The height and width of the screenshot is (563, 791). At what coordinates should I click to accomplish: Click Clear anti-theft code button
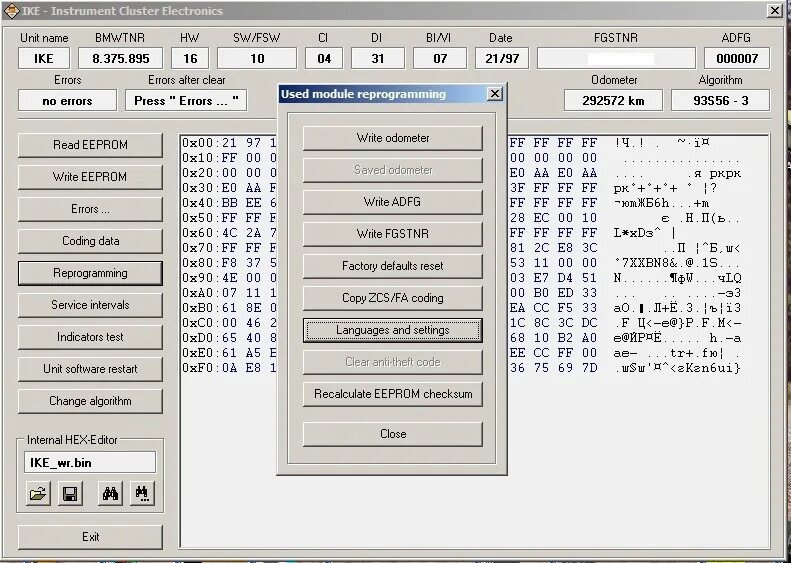coord(392,362)
